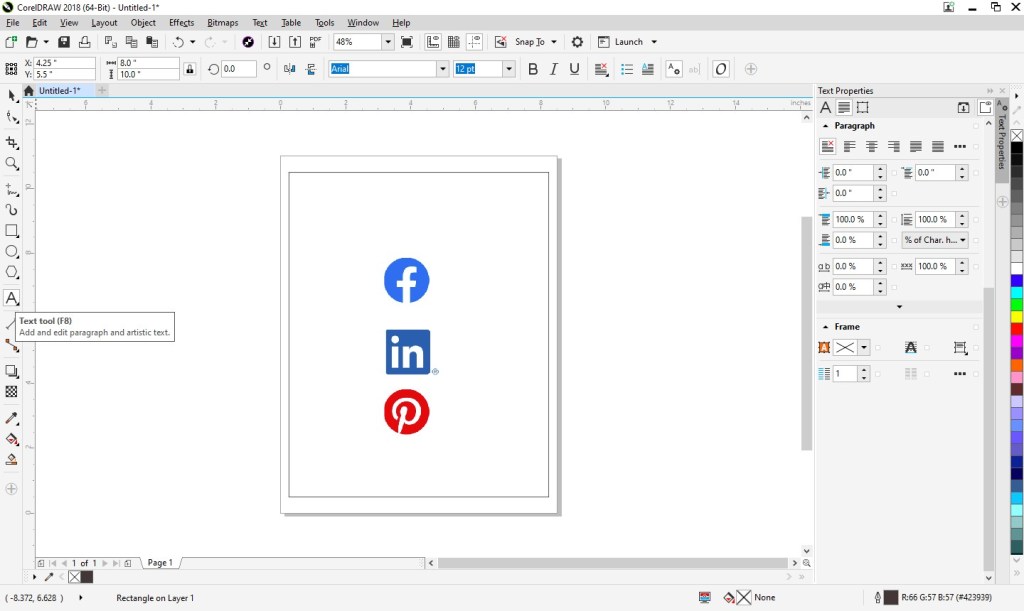The image size is (1024, 611).
Task: Click the Launch button
Action: click(x=628, y=42)
